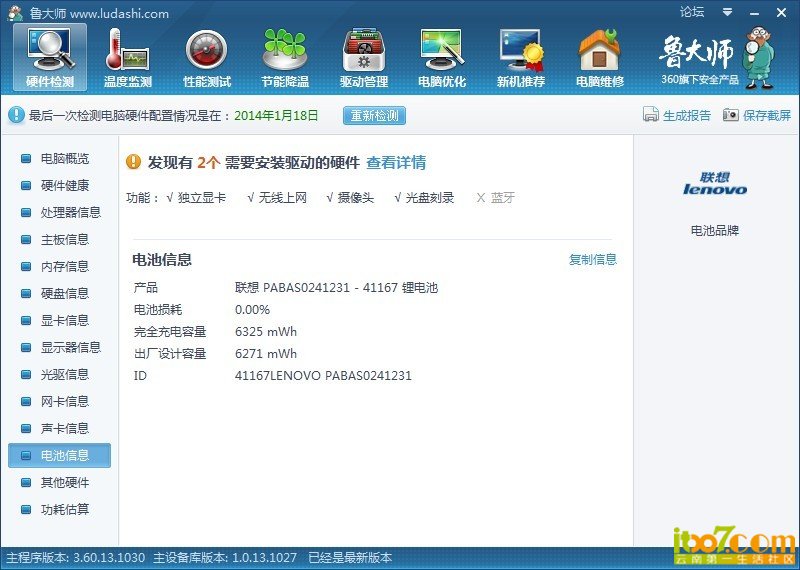Open the title bar dropdown menu arrow
Viewport: 800px width, 570px height.
pyautogui.click(x=728, y=12)
